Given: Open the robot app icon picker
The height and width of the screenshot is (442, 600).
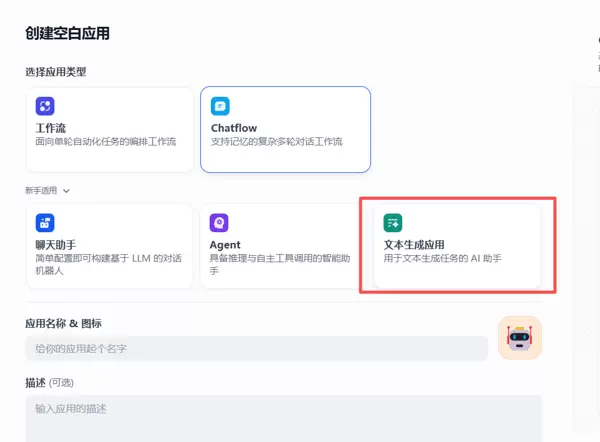Looking at the screenshot, I should point(519,338).
